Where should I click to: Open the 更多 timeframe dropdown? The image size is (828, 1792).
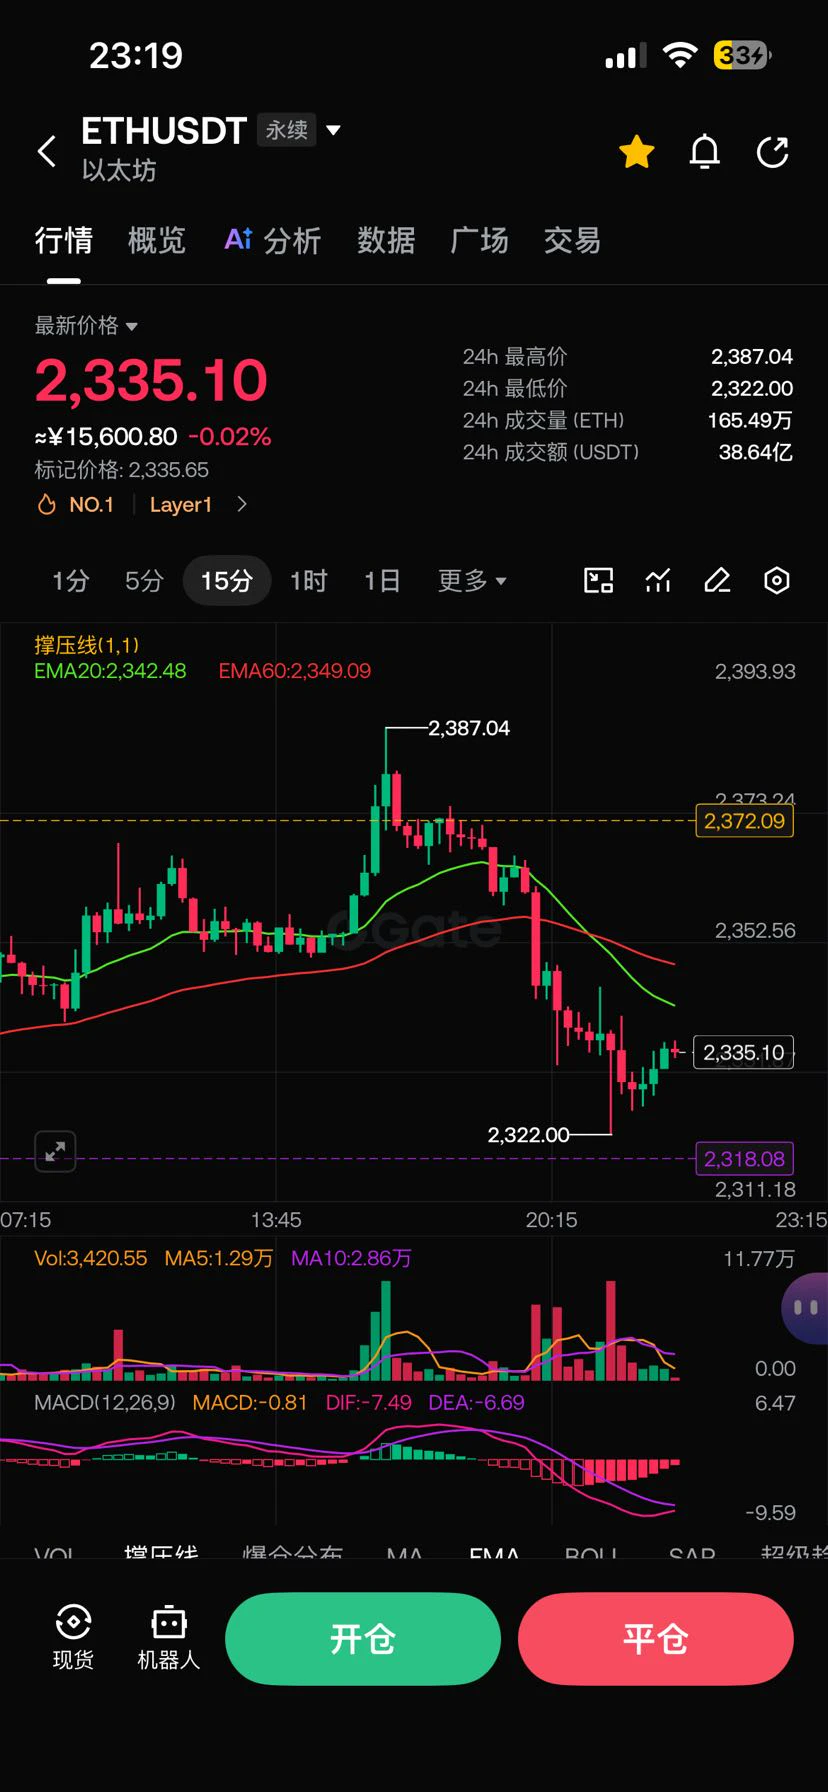[472, 581]
